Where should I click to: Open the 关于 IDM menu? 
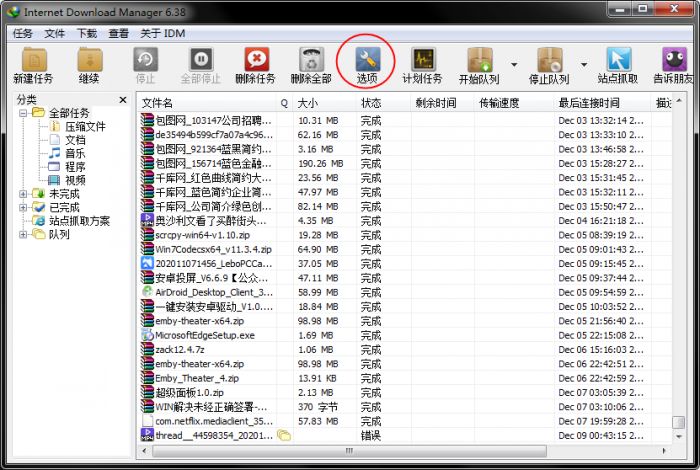tap(162, 33)
